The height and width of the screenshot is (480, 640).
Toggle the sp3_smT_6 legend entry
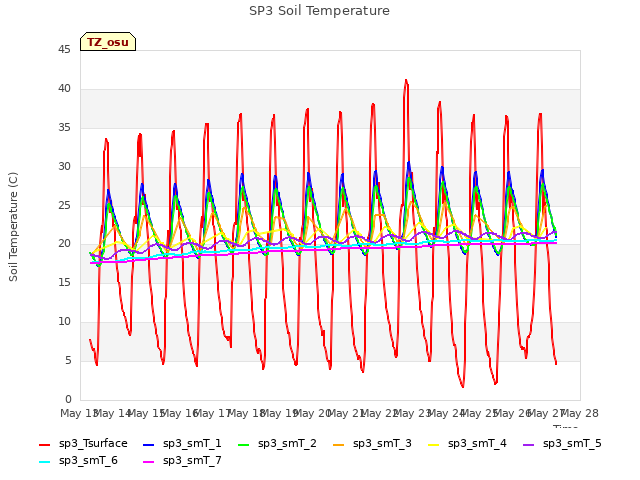click(x=78, y=460)
